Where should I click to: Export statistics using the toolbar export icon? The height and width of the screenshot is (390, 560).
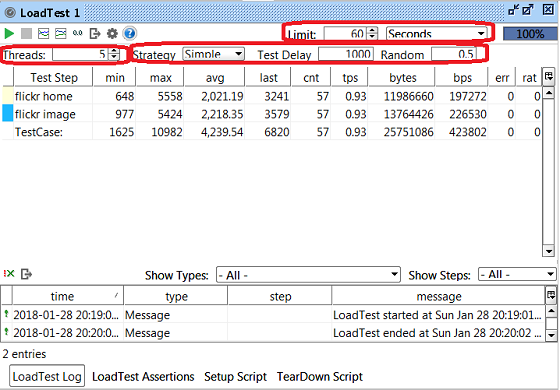(x=95, y=34)
